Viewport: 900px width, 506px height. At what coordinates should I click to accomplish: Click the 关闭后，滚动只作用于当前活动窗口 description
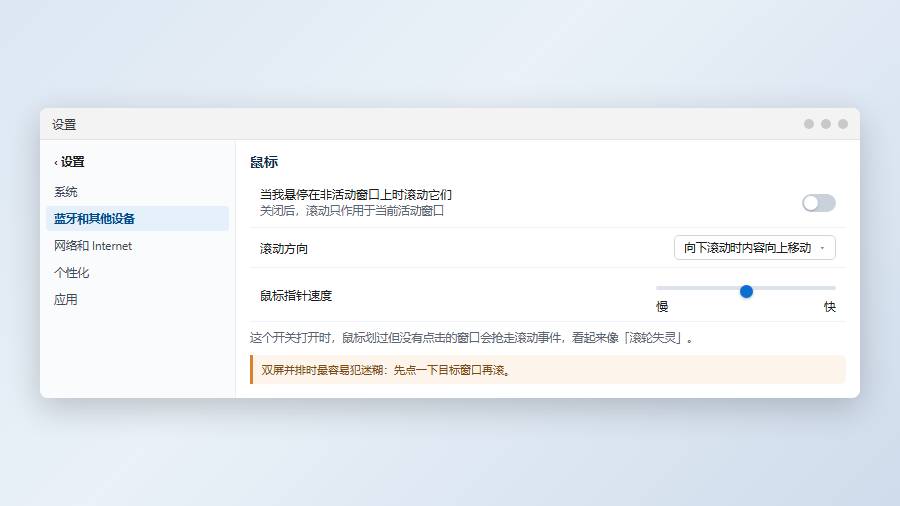pos(352,211)
